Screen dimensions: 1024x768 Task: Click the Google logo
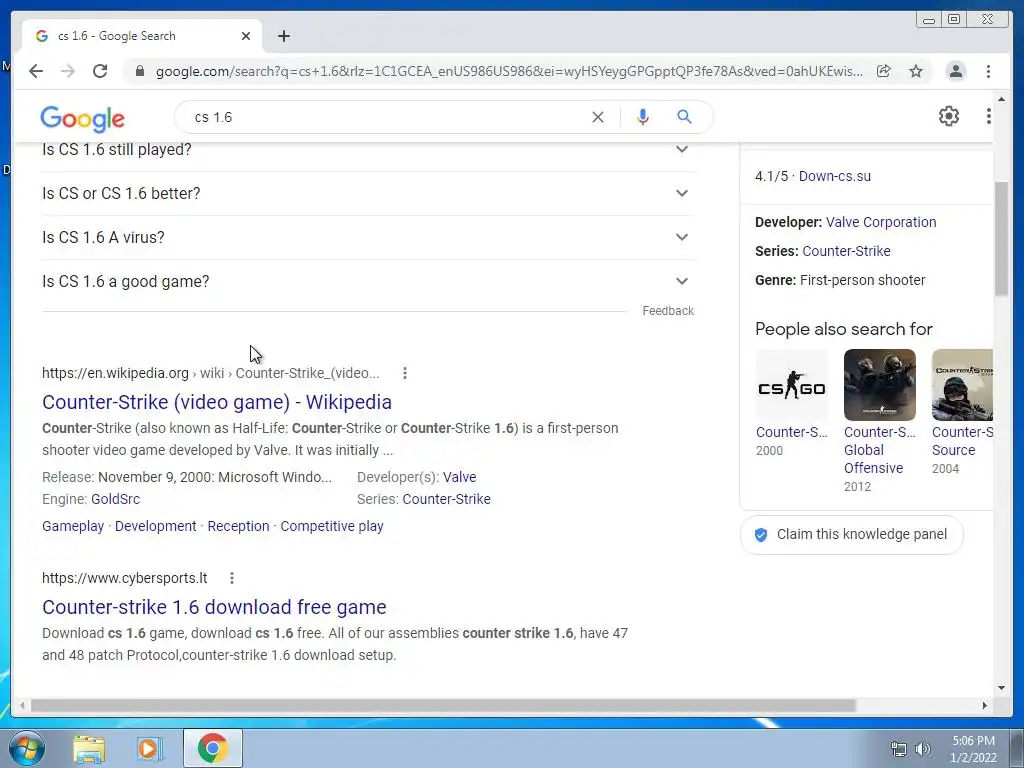[82, 118]
